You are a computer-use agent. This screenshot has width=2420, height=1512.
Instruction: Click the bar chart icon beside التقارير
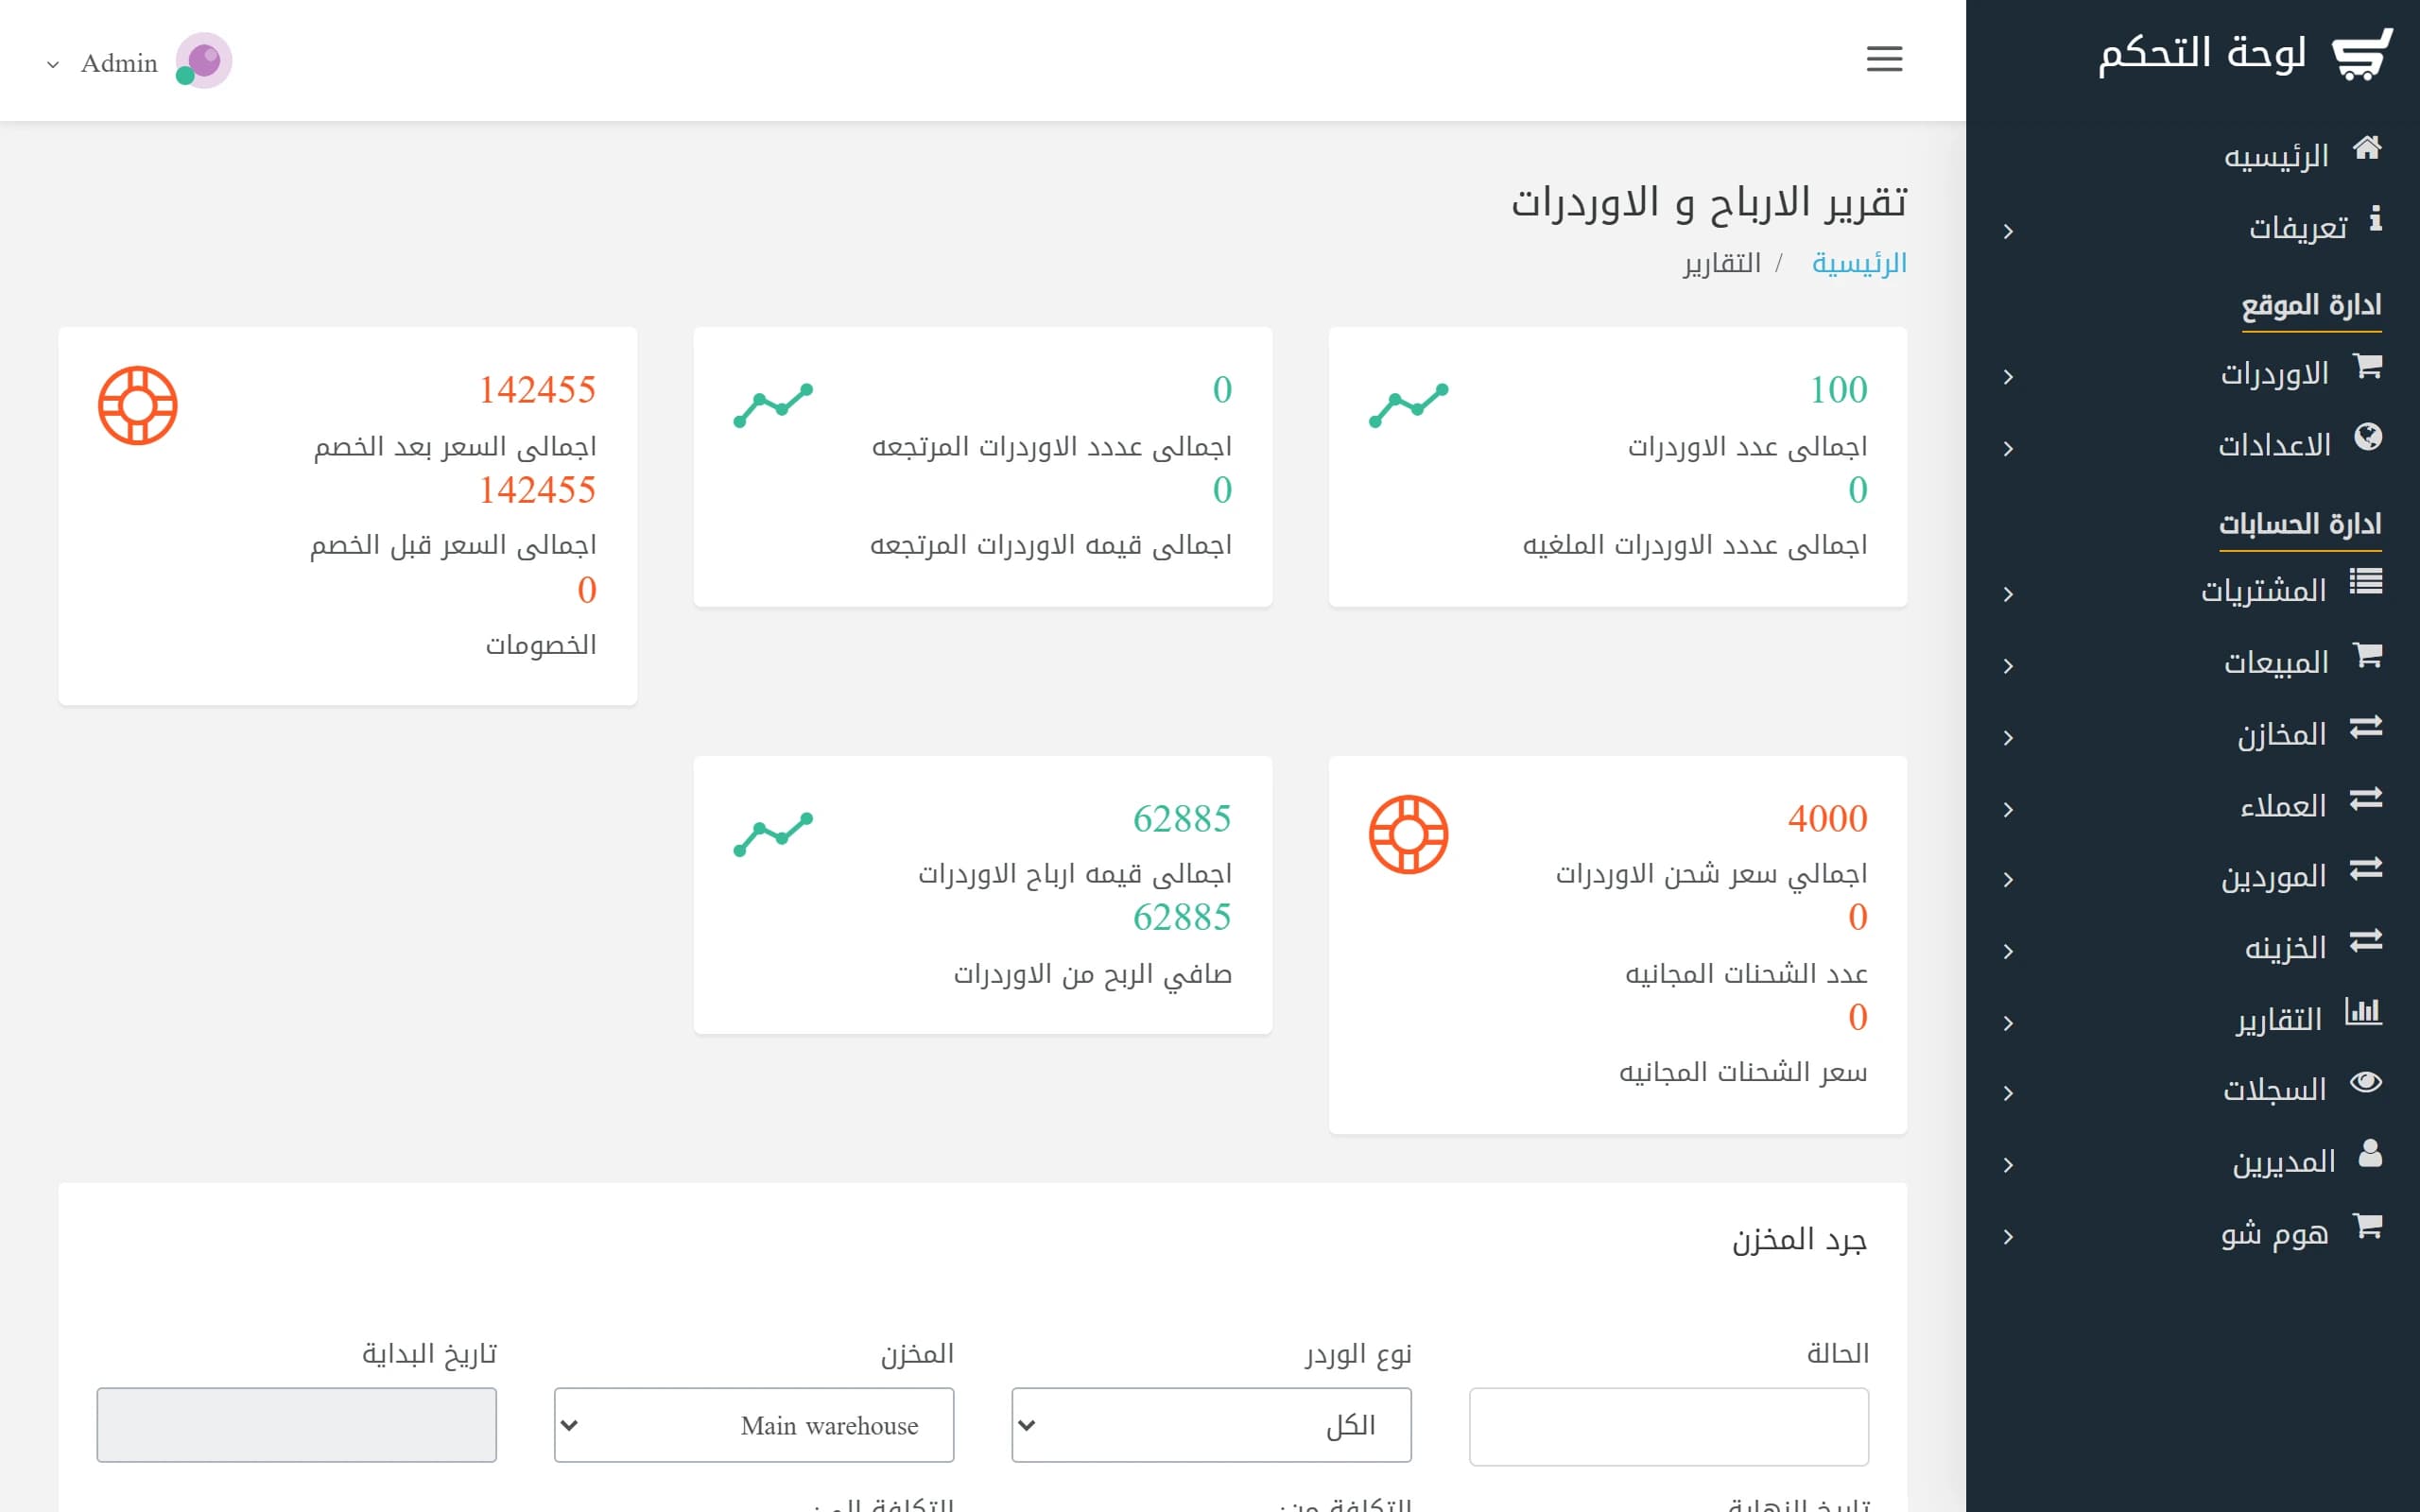[x=2364, y=1011]
